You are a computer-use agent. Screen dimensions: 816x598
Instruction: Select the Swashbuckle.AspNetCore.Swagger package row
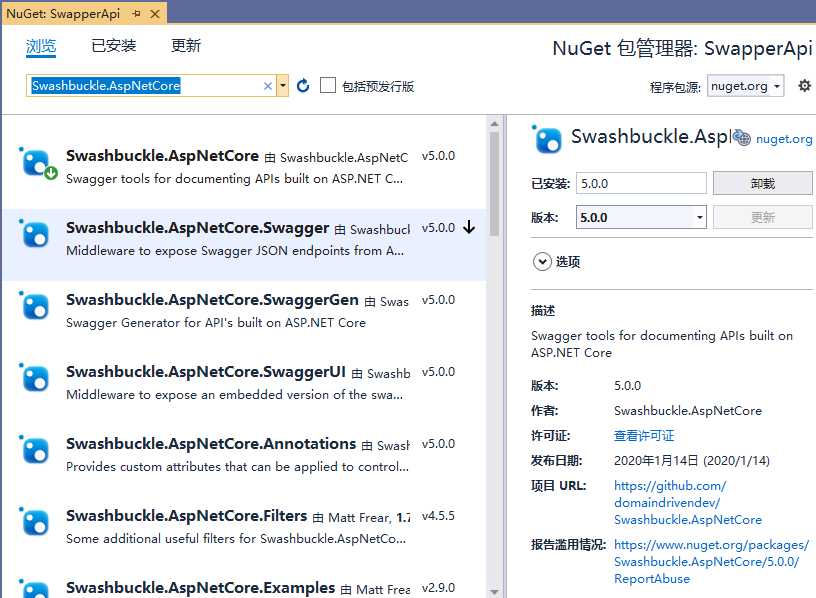point(245,245)
